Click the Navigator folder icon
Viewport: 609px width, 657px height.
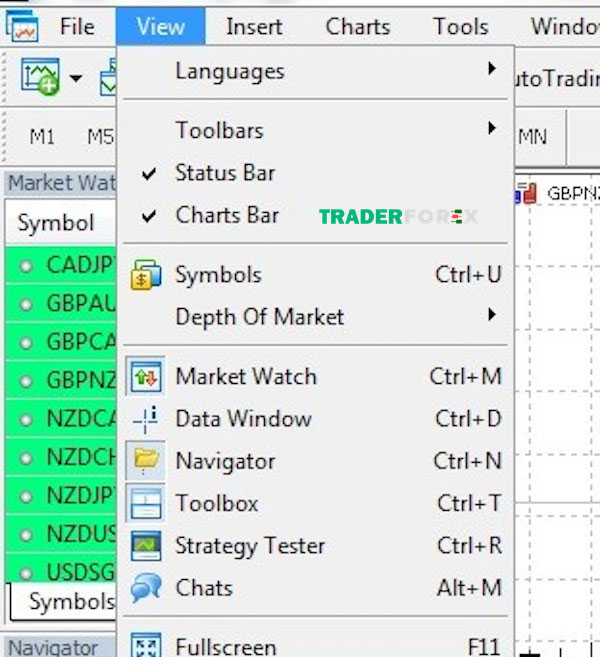[145, 461]
